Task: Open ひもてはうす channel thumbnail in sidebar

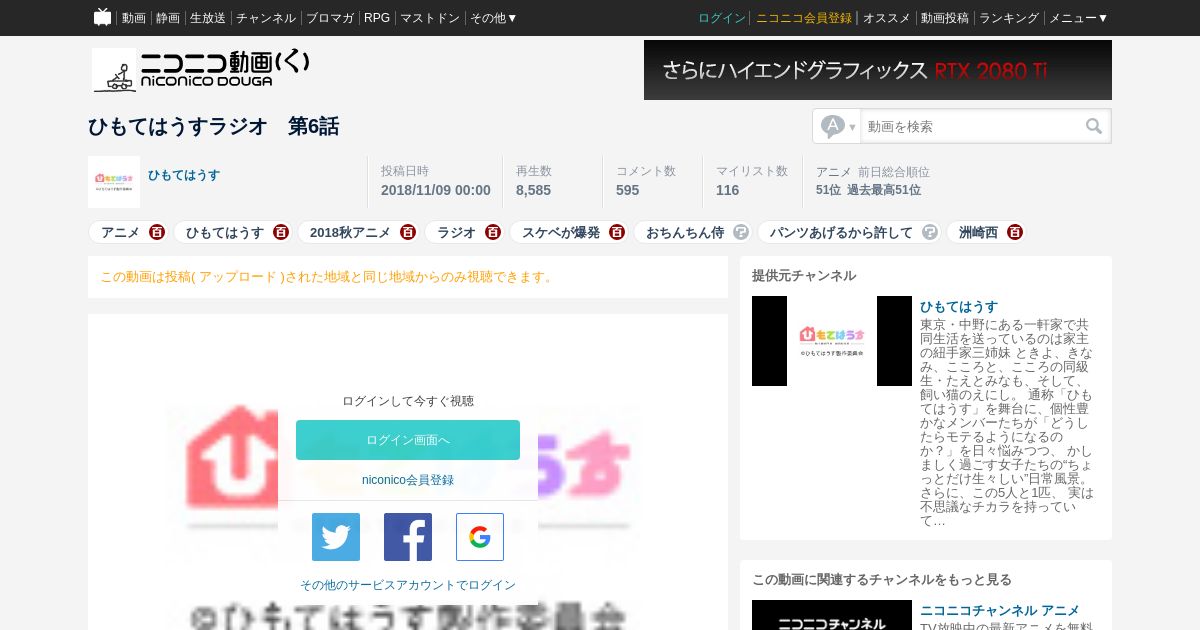Action: [x=832, y=341]
